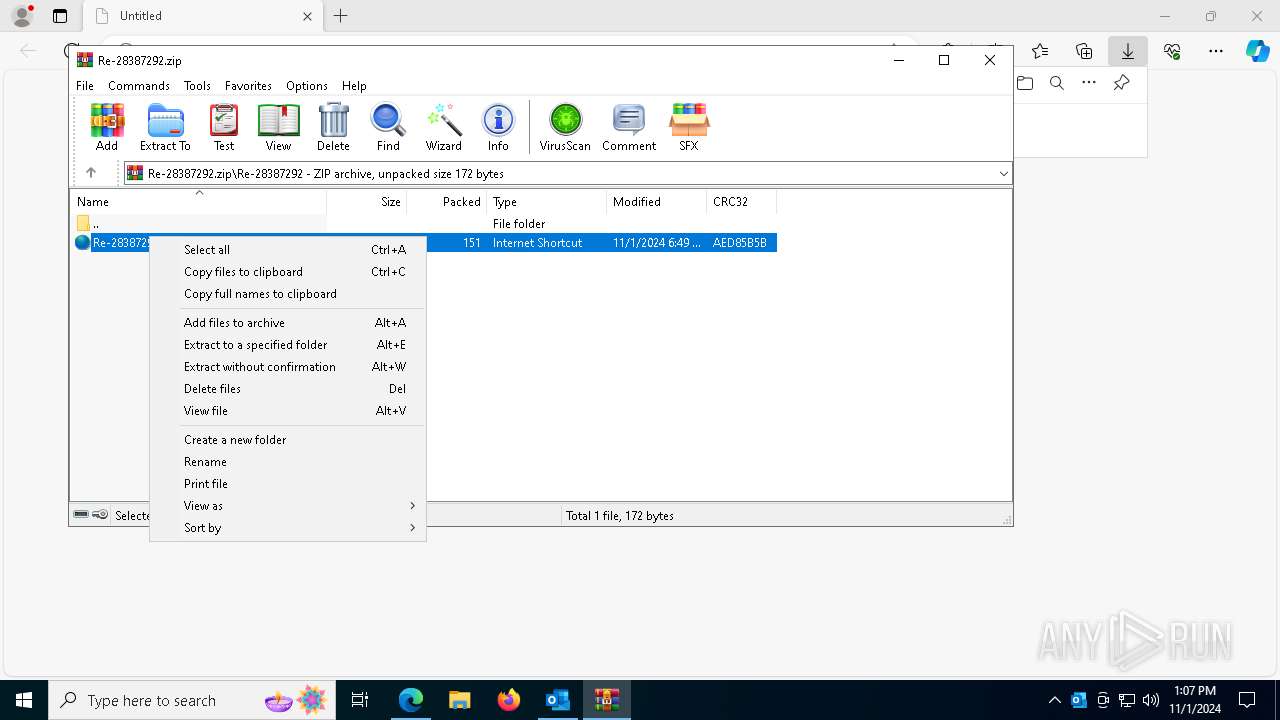Screen dimensions: 1280x720
Task: Choose Delete files in context menu
Action: 288,389
